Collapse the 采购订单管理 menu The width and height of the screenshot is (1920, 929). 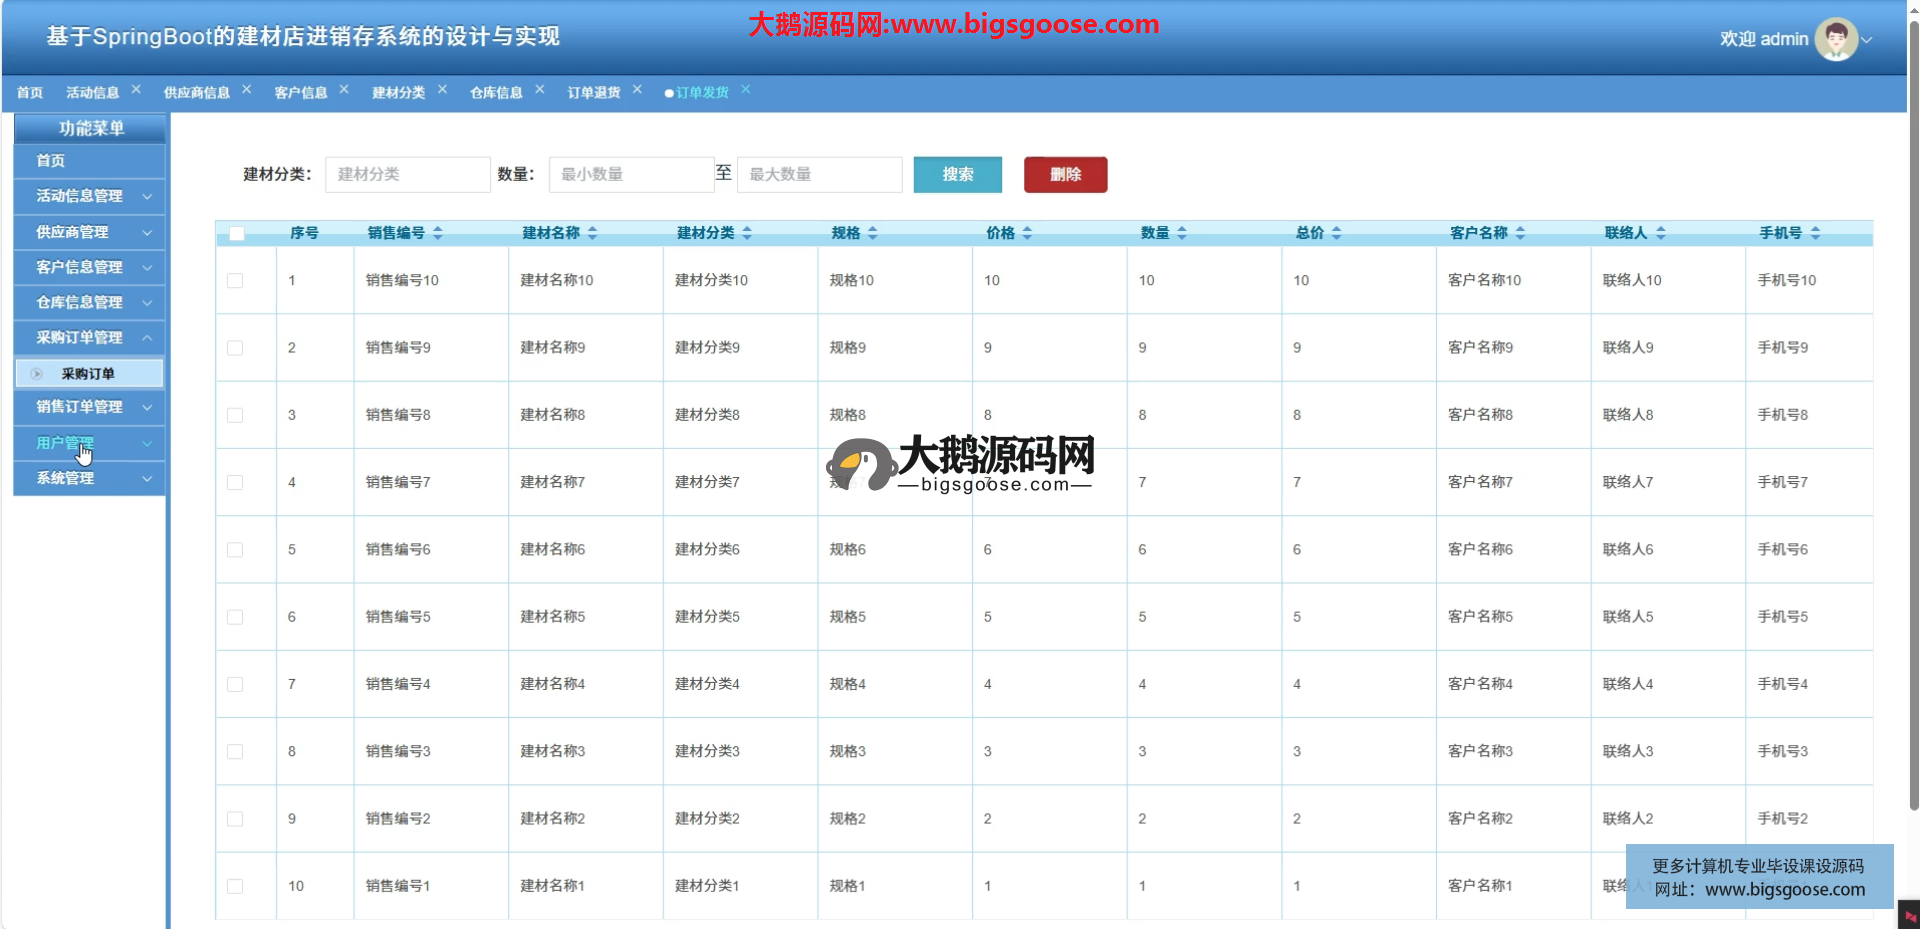pos(147,338)
